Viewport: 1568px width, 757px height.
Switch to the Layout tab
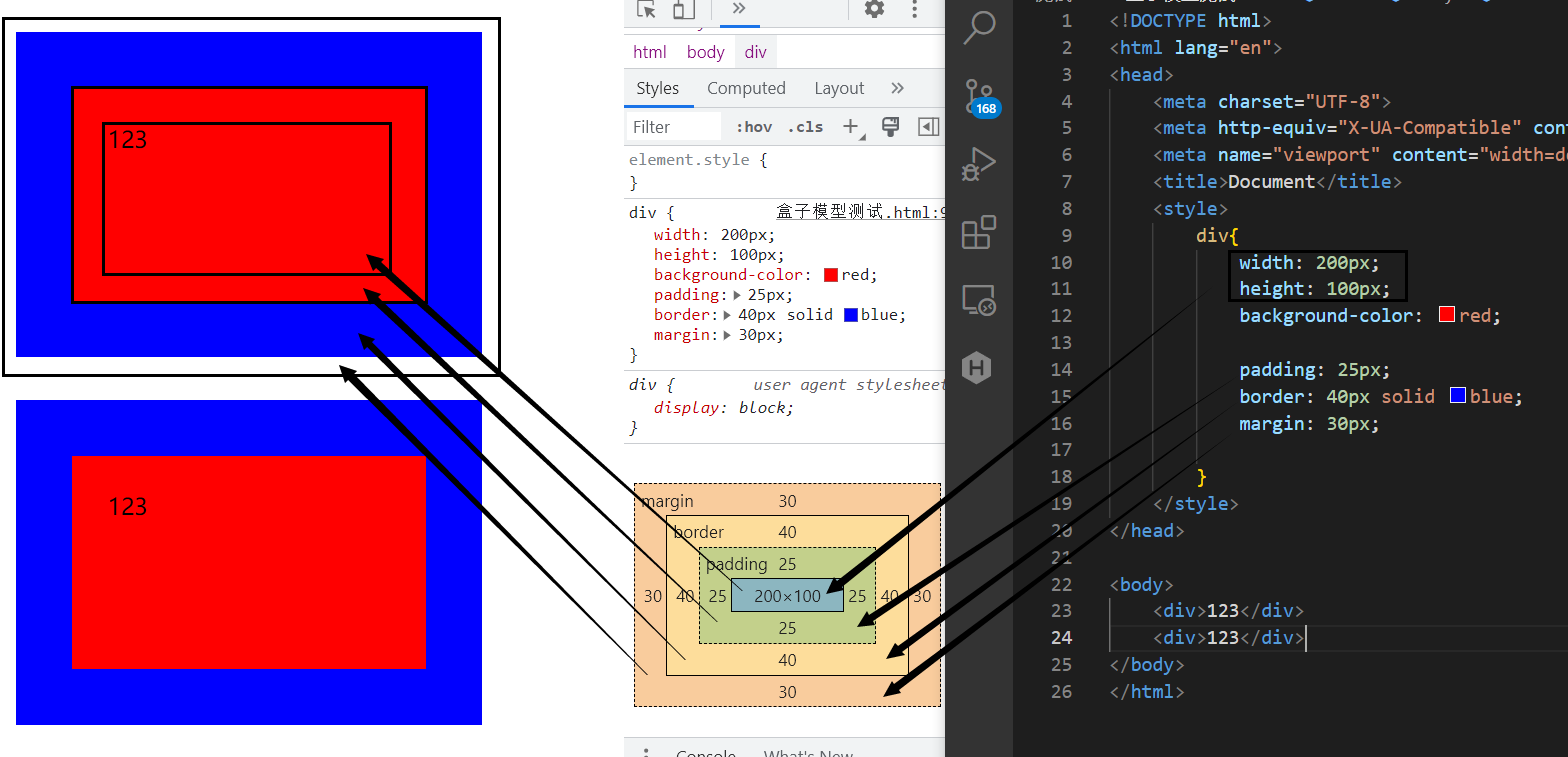[x=838, y=88]
